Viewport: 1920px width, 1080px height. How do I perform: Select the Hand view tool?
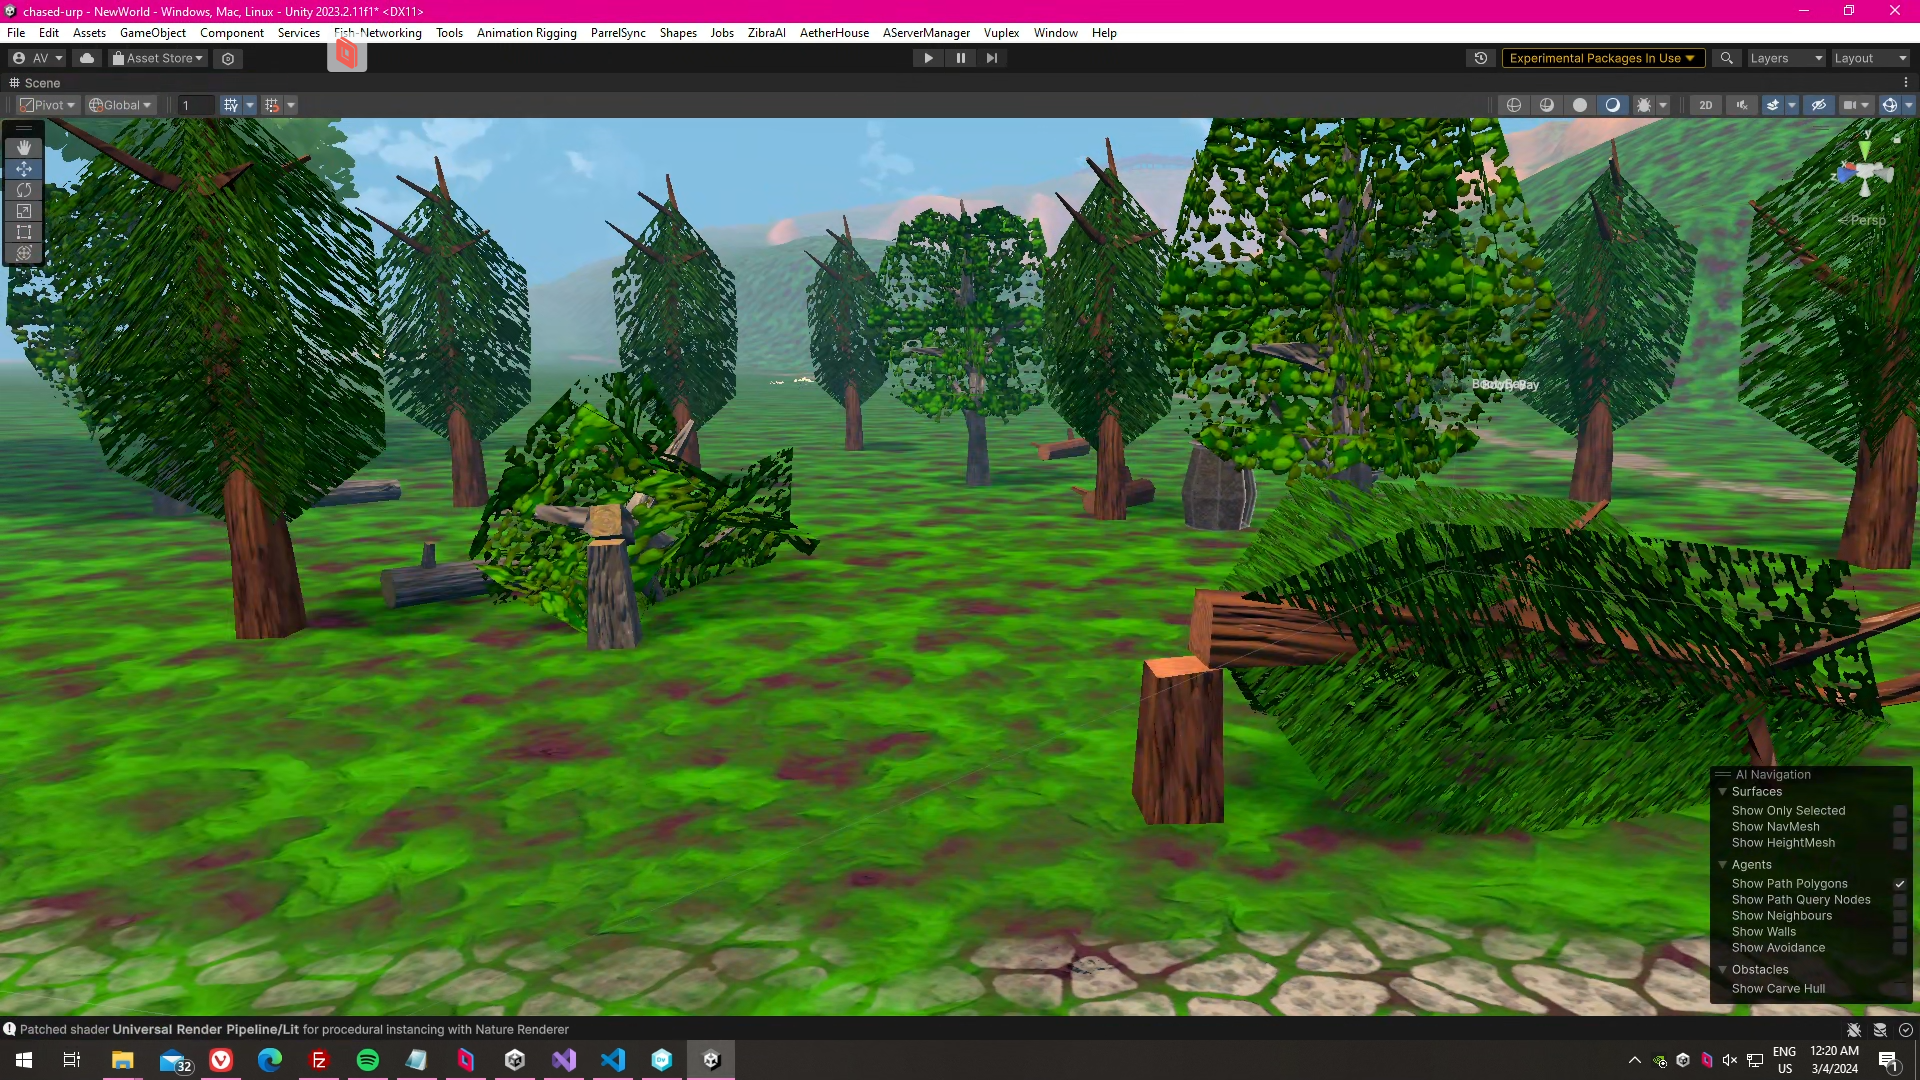[24, 148]
